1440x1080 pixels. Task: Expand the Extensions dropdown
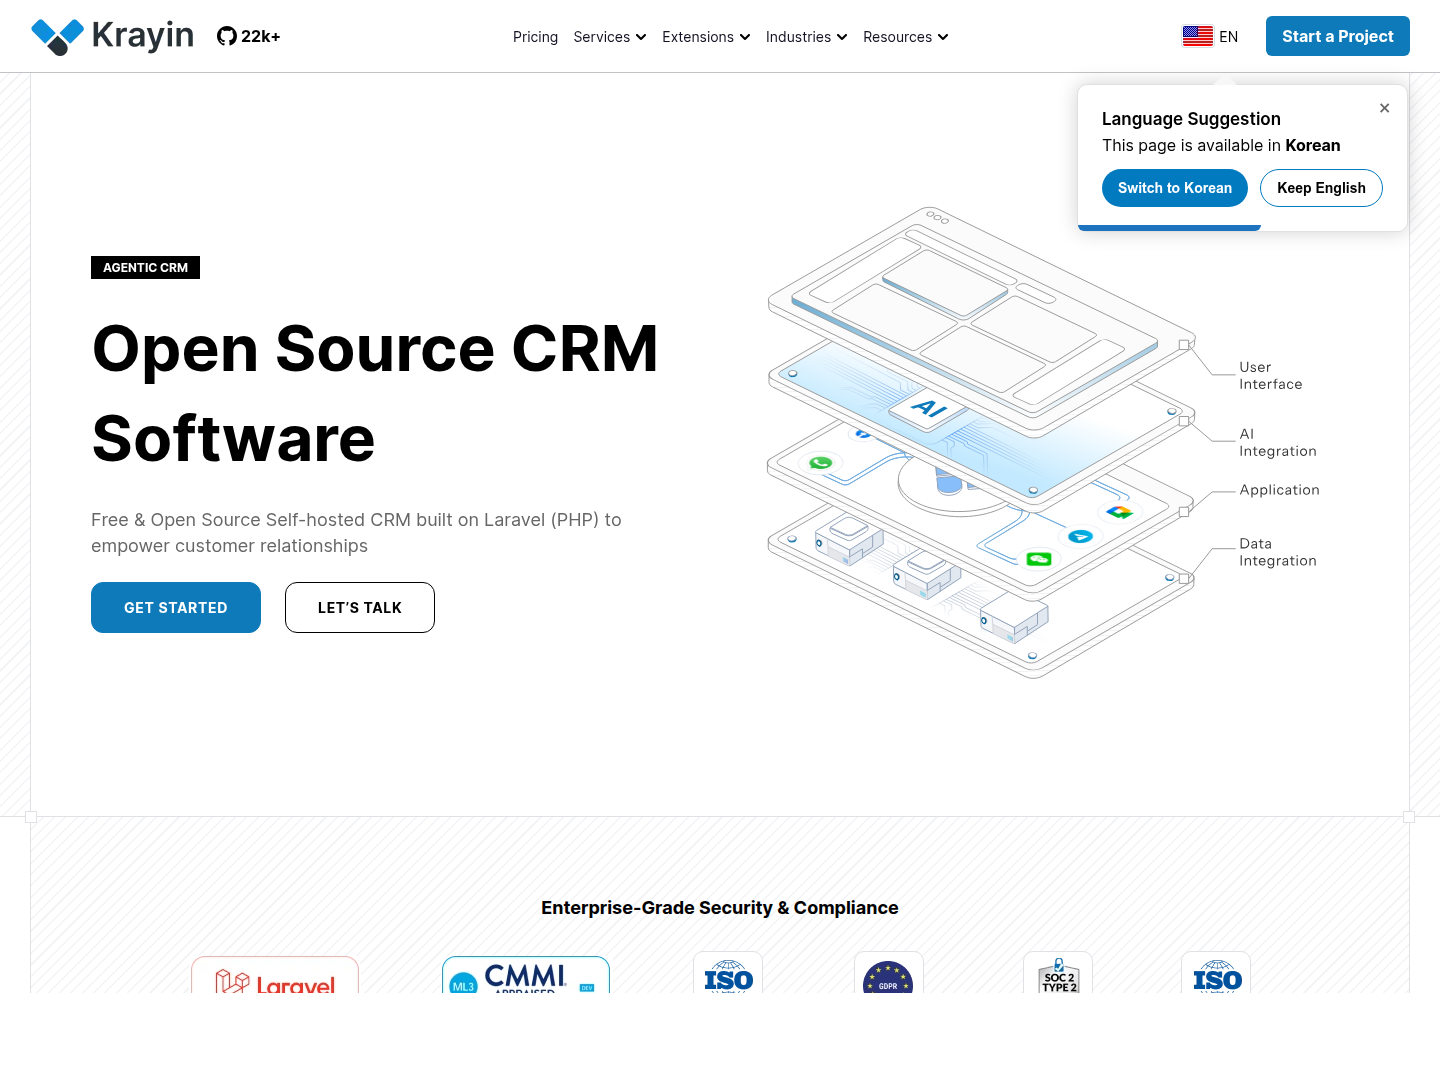pyautogui.click(x=706, y=37)
